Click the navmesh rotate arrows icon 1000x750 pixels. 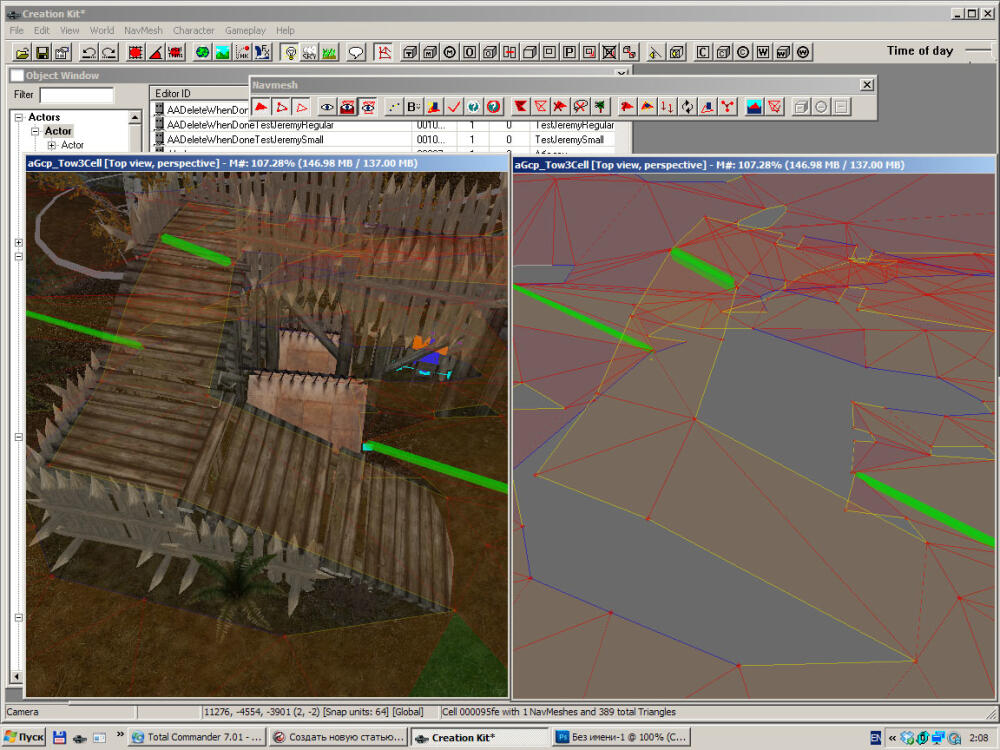pos(688,107)
